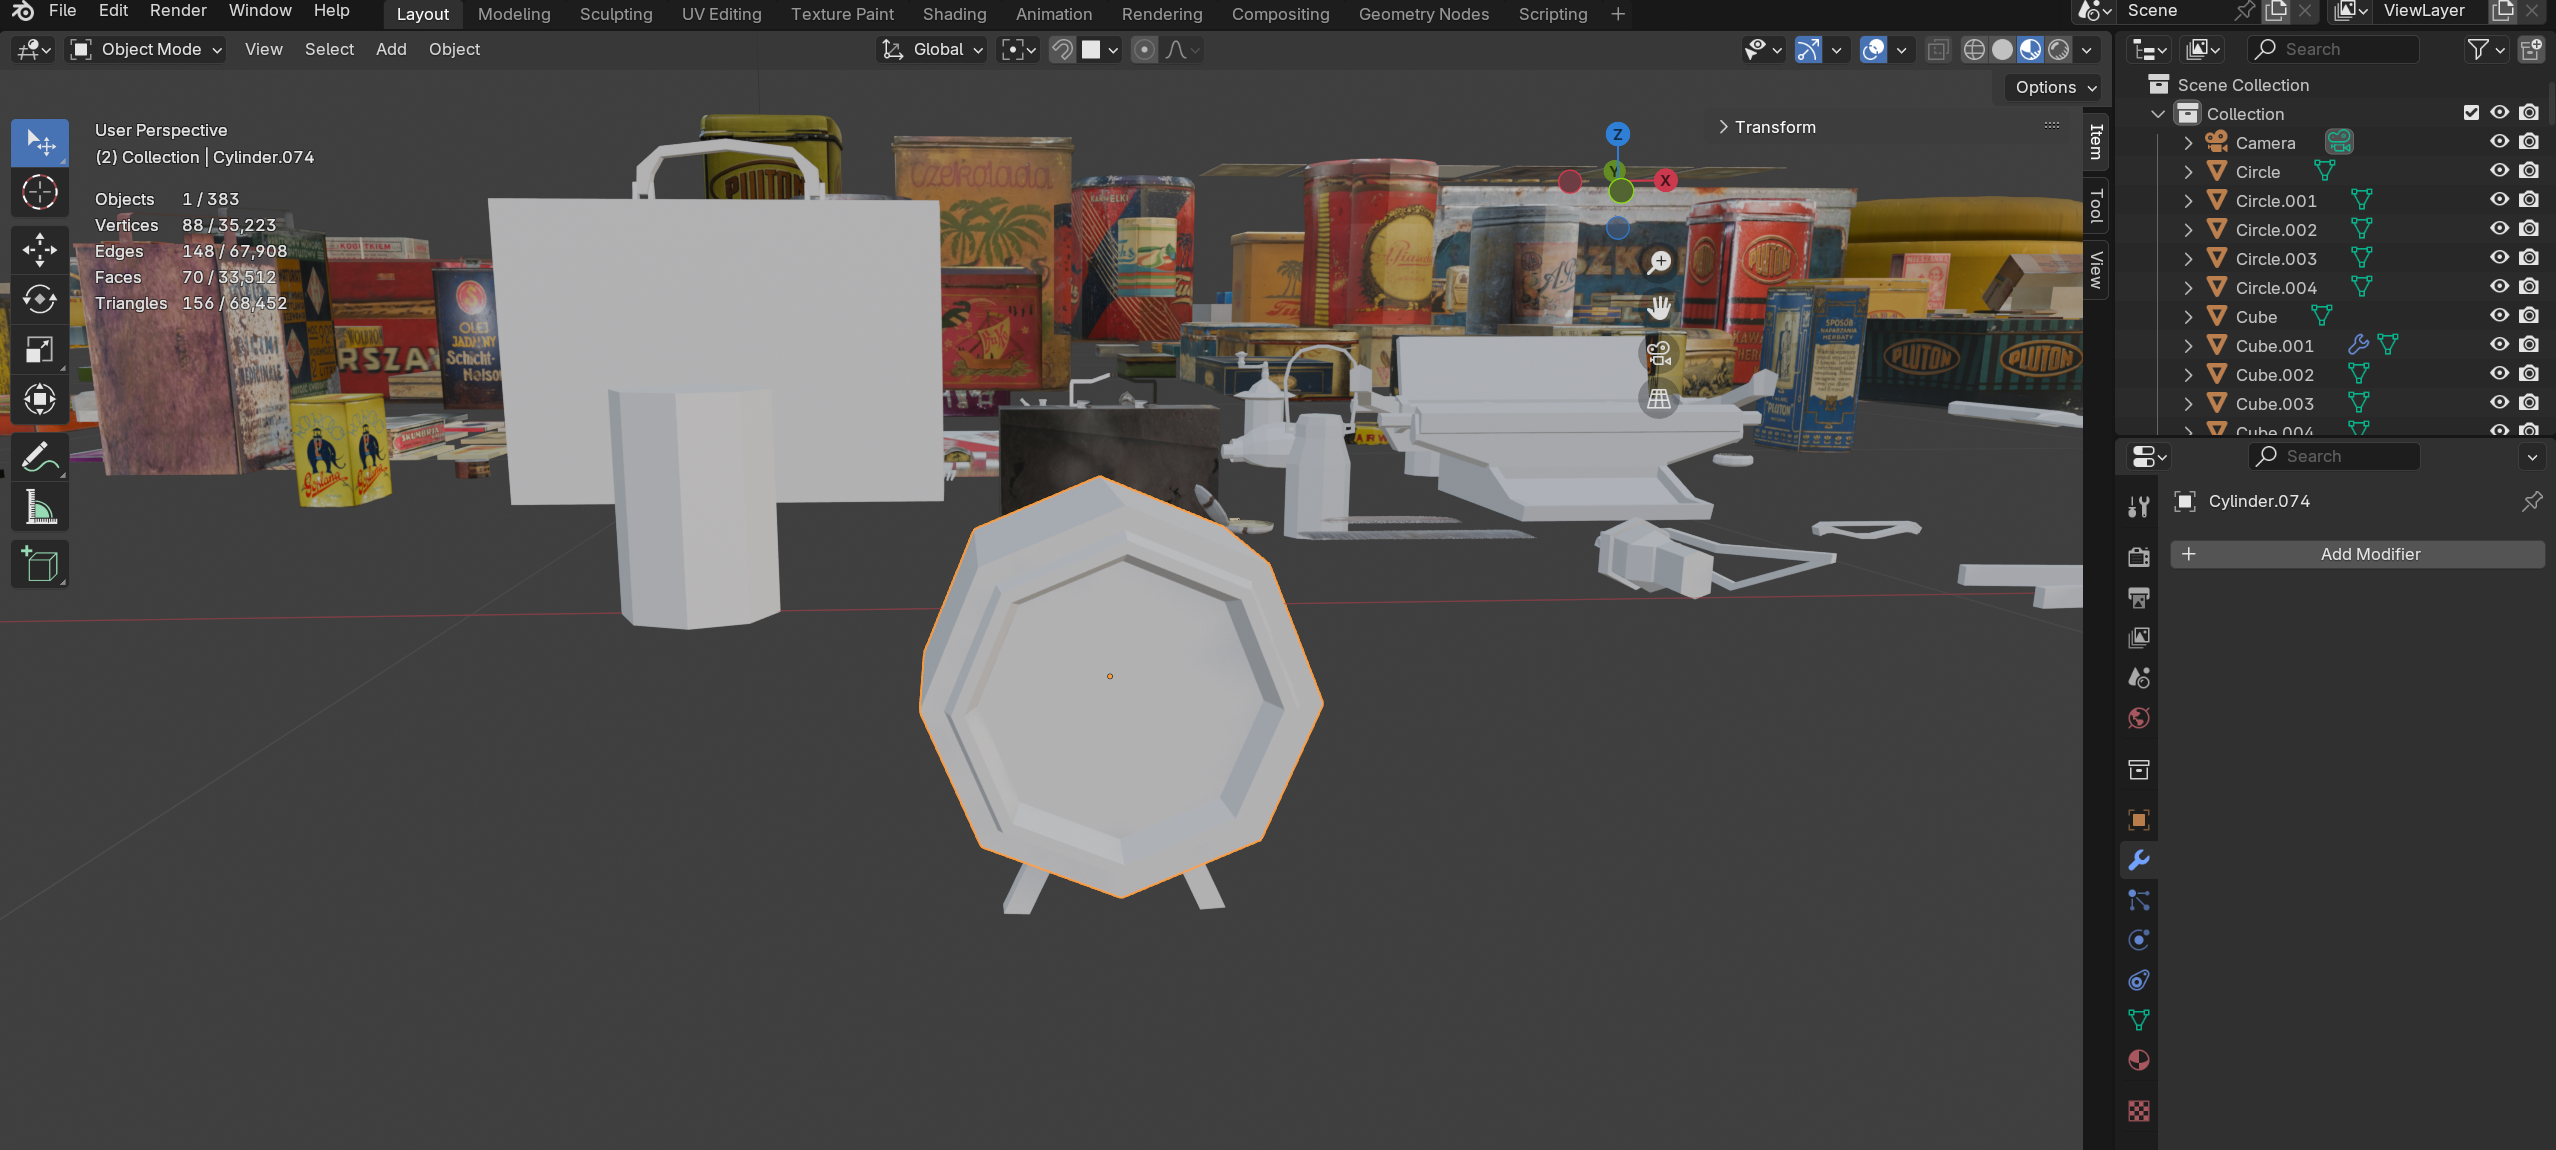Click the Add Cube tool
The width and height of the screenshot is (2556, 1150).
(x=39, y=565)
